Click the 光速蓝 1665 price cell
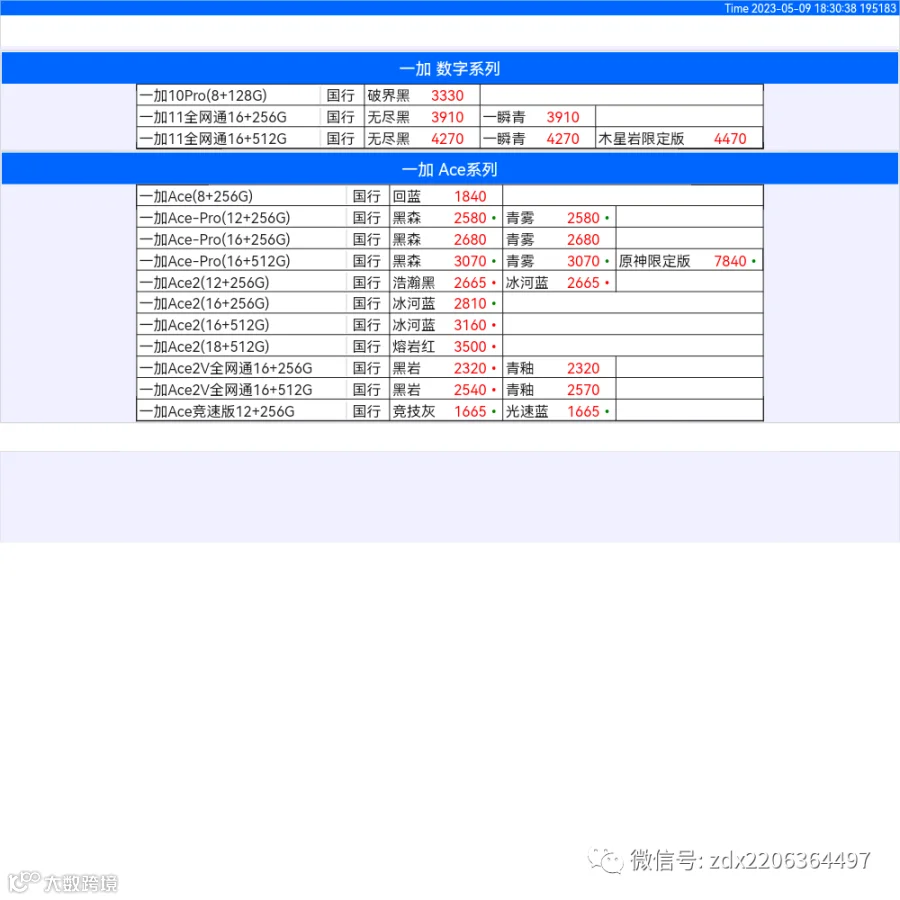900x900 pixels. [x=559, y=411]
